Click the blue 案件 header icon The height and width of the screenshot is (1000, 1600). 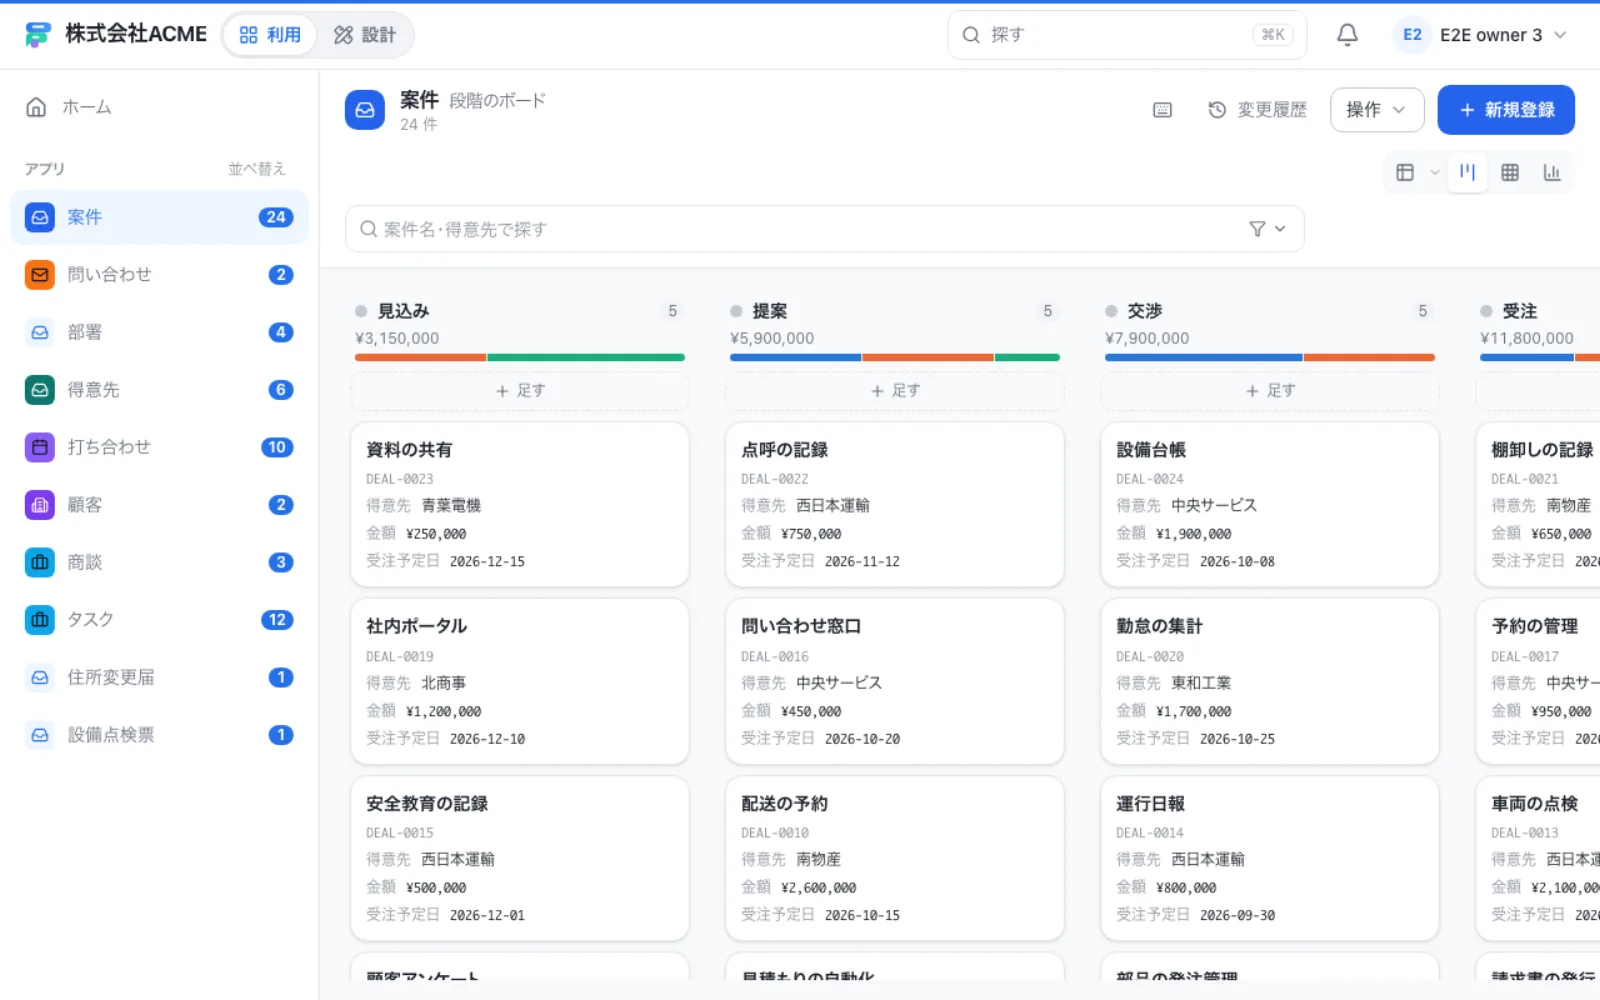click(365, 110)
